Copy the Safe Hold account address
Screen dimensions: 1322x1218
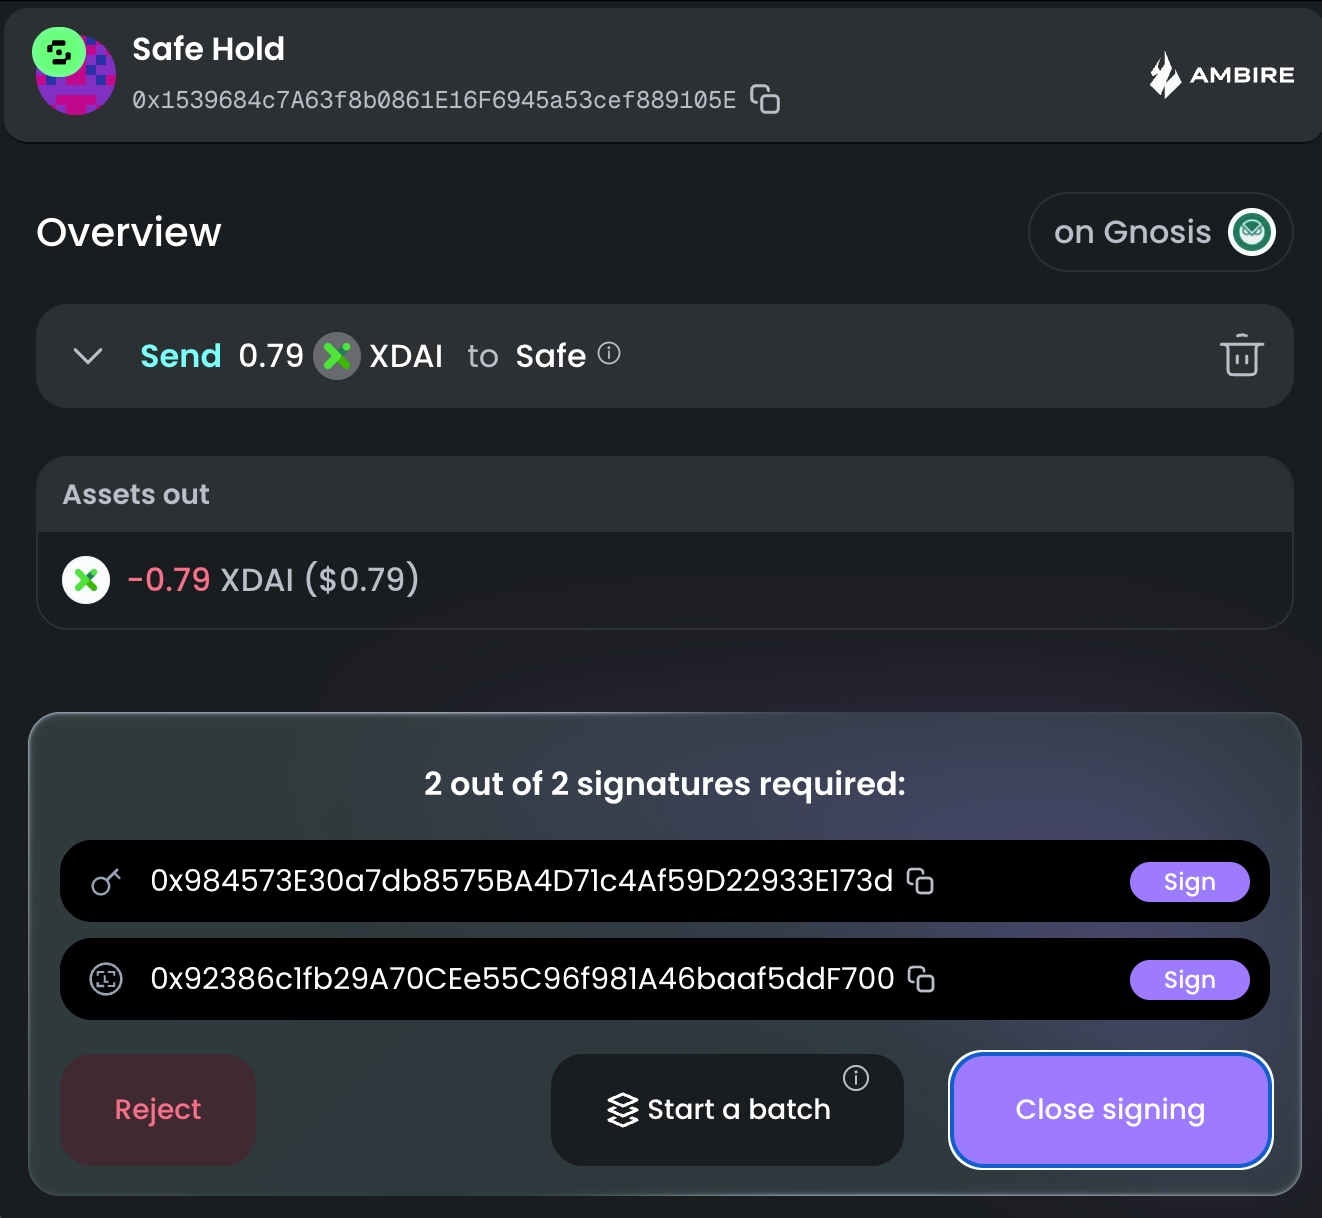[x=765, y=100]
